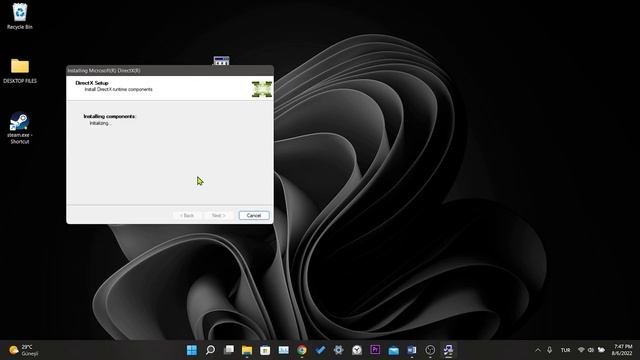The image size is (640, 360).
Task: Open the volume tray icon
Action: tap(591, 350)
